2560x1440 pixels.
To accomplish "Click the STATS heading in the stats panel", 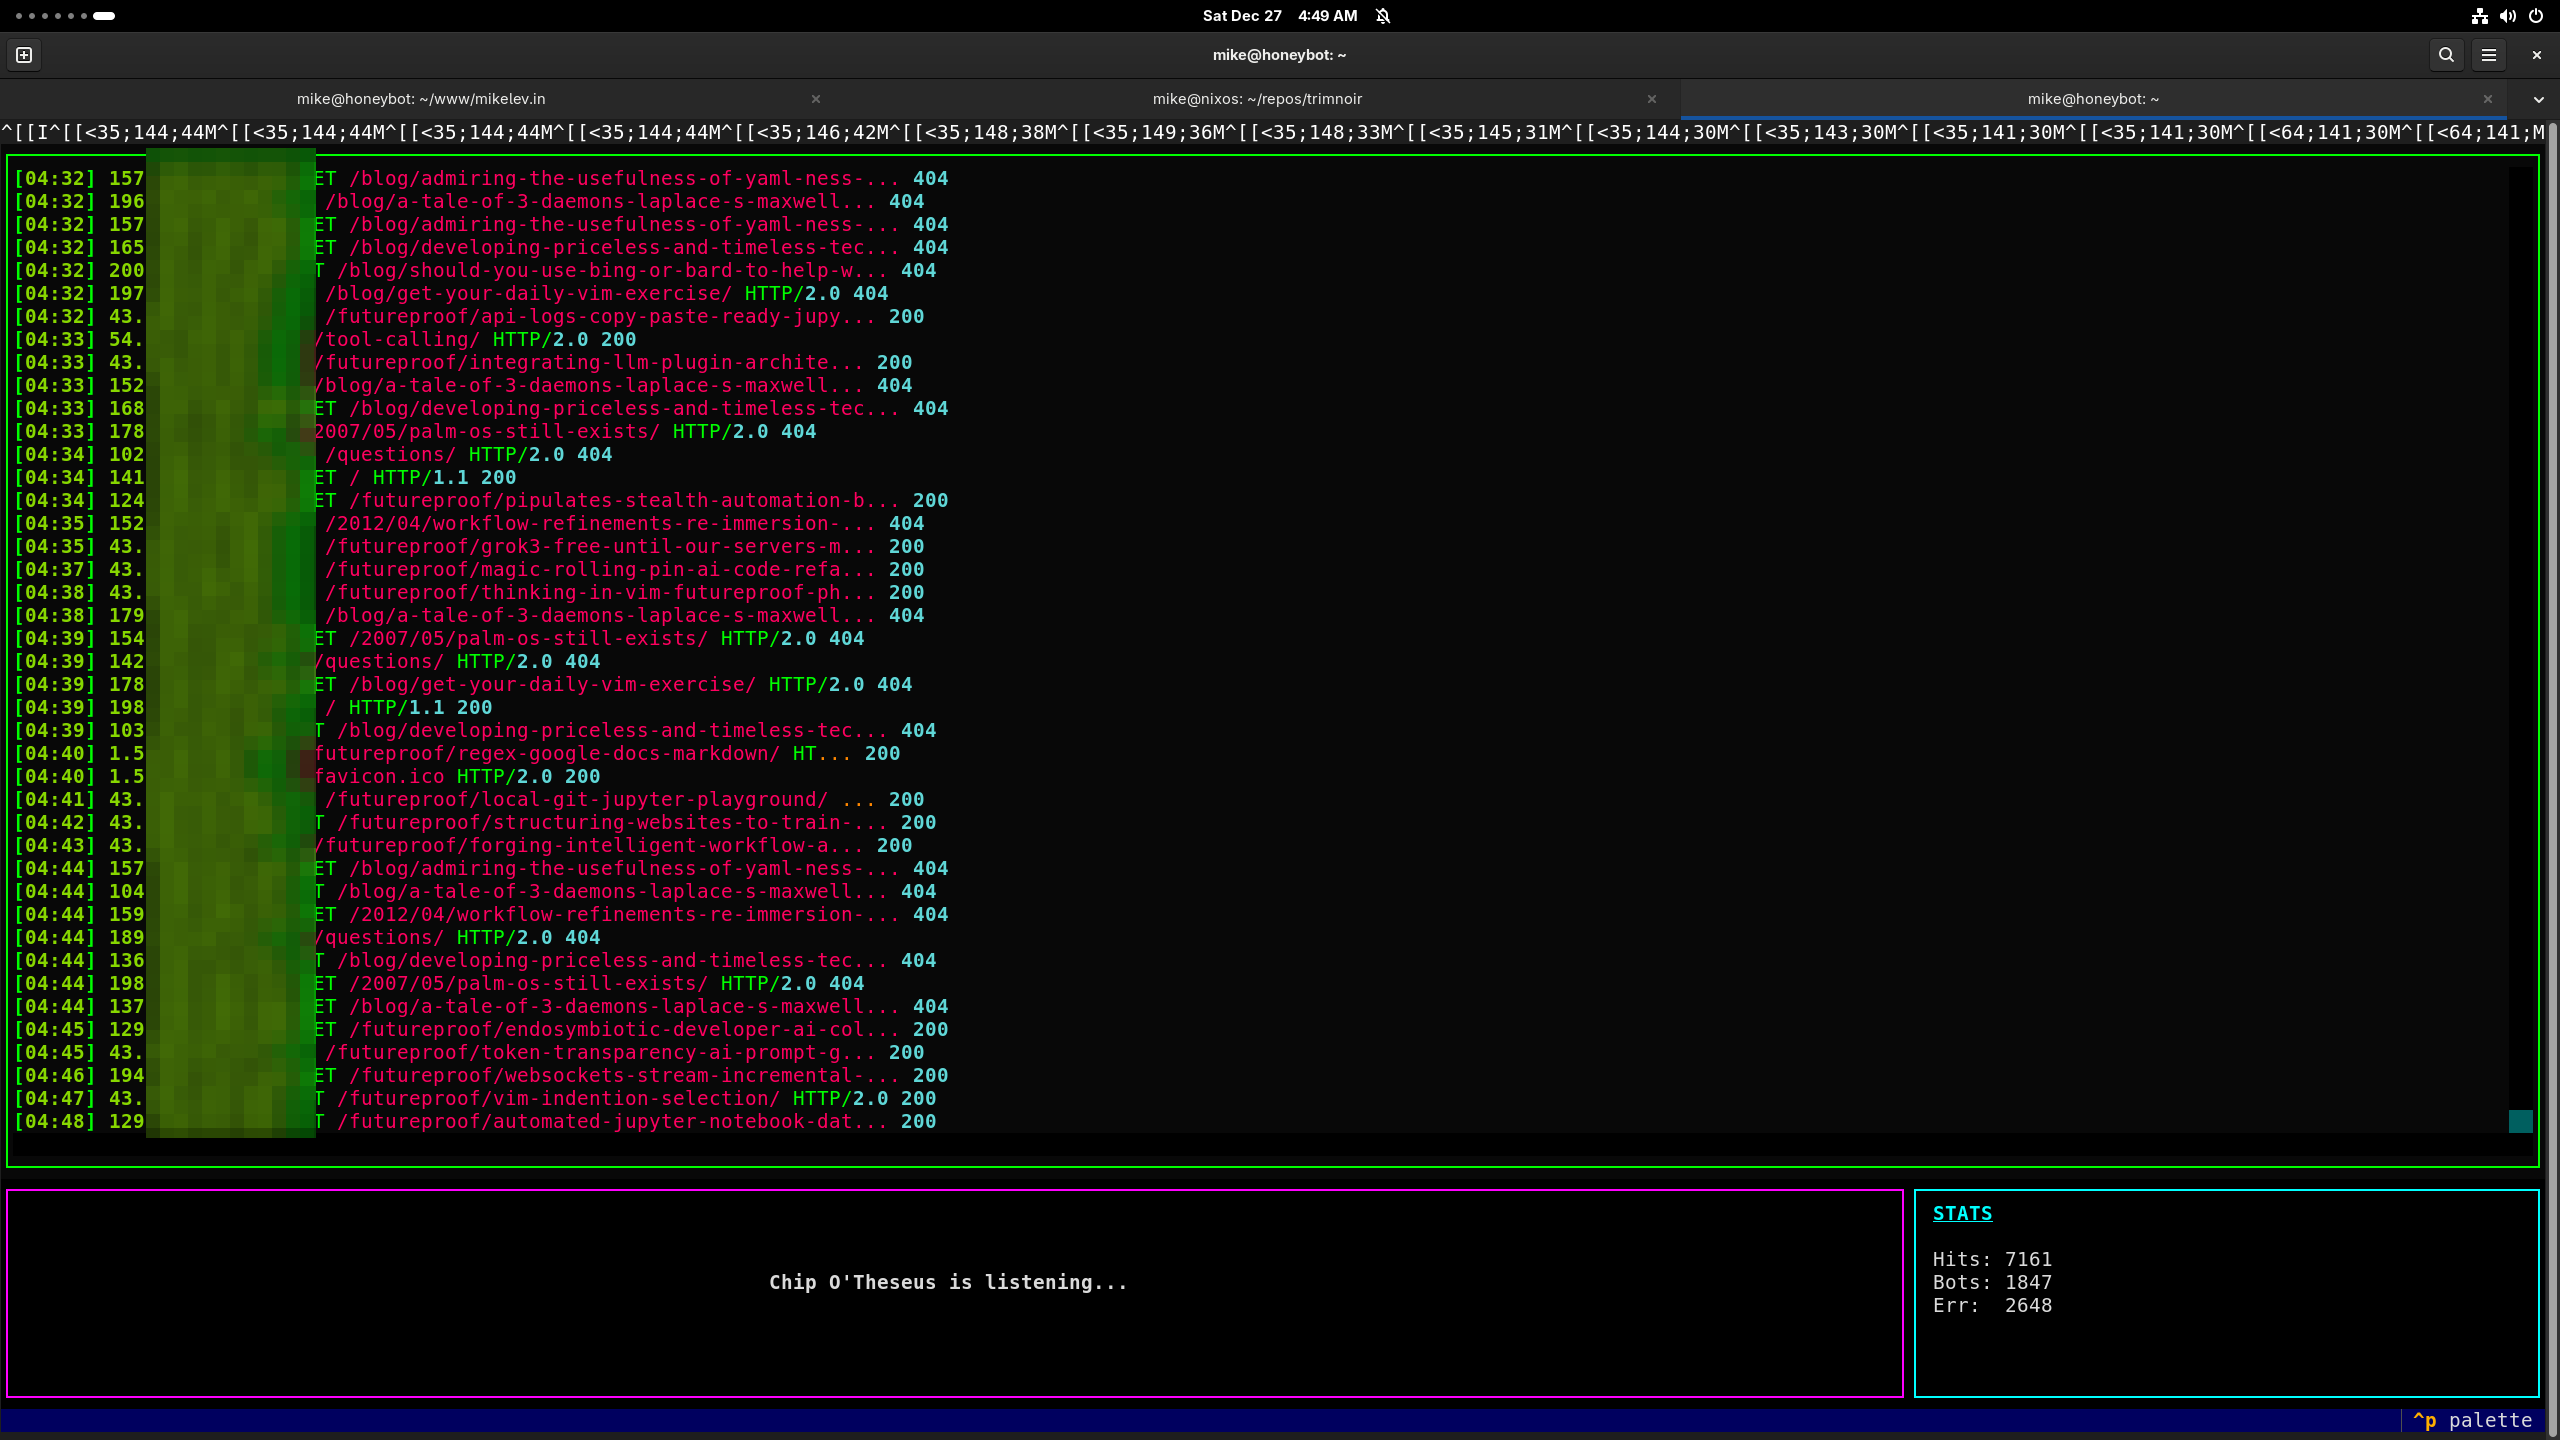I will pos(1962,1212).
